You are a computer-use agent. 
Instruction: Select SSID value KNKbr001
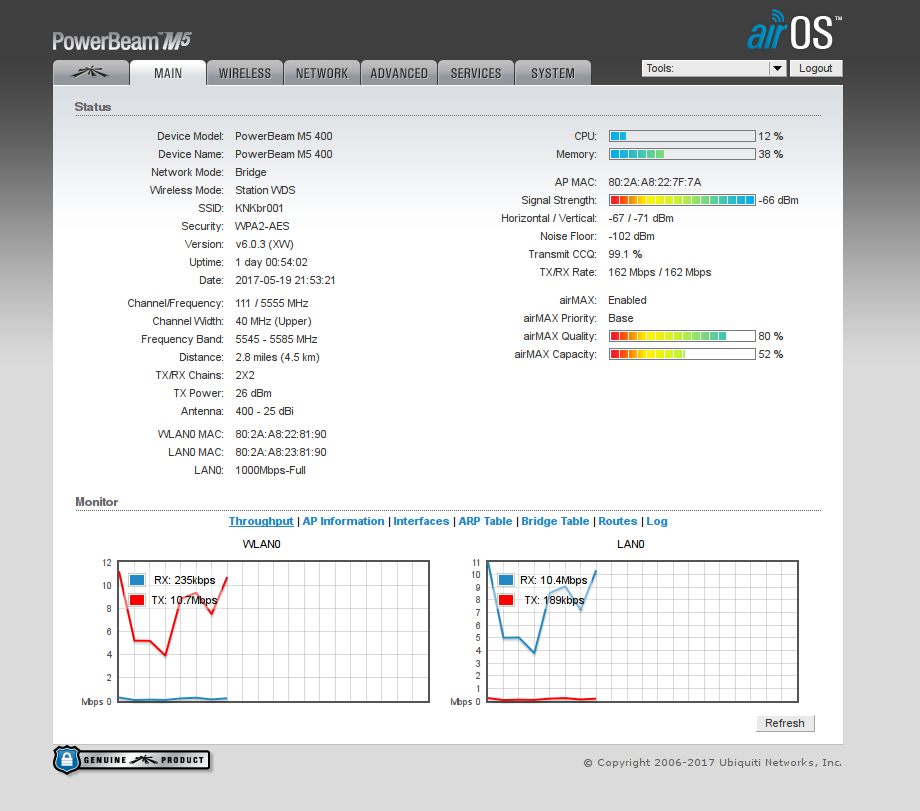coord(259,208)
